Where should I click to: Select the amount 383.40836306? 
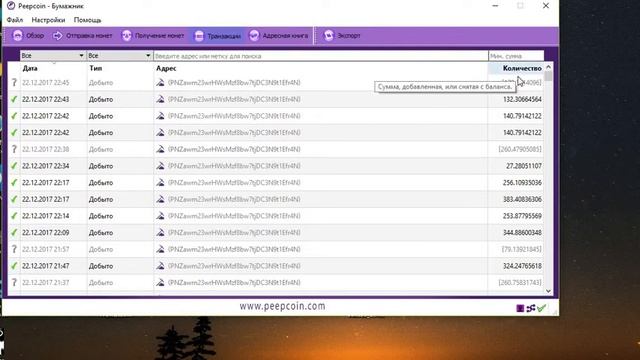522,199
